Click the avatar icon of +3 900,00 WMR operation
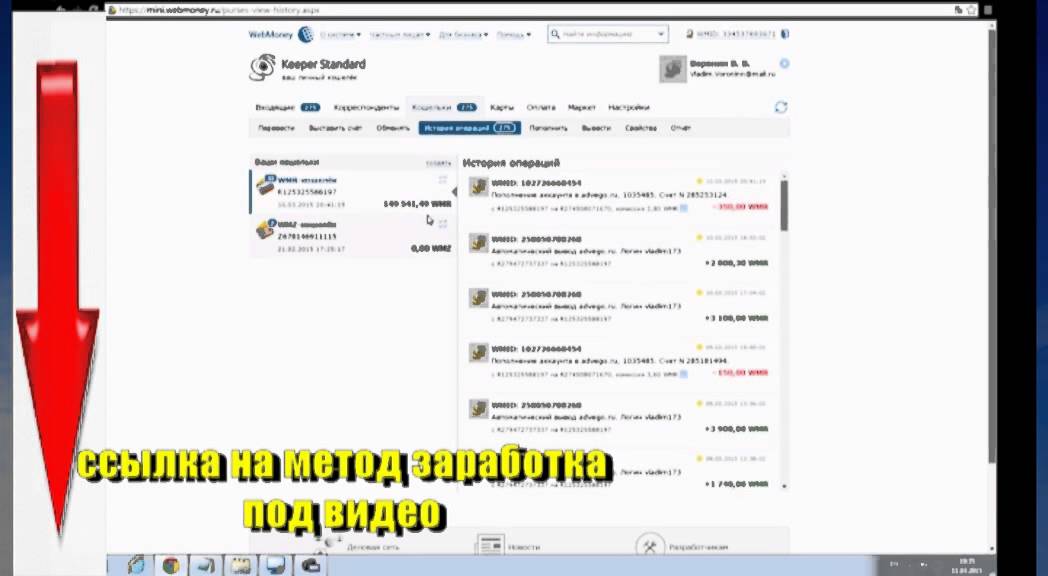1048x576 pixels. pos(479,409)
